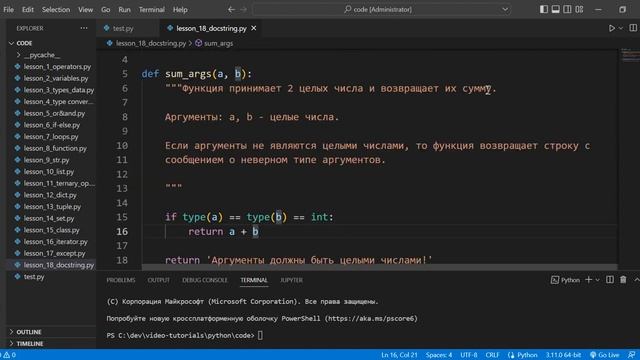This screenshot has width=640, height=360.
Task: Kill terminal with trash icon
Action: click(623, 280)
